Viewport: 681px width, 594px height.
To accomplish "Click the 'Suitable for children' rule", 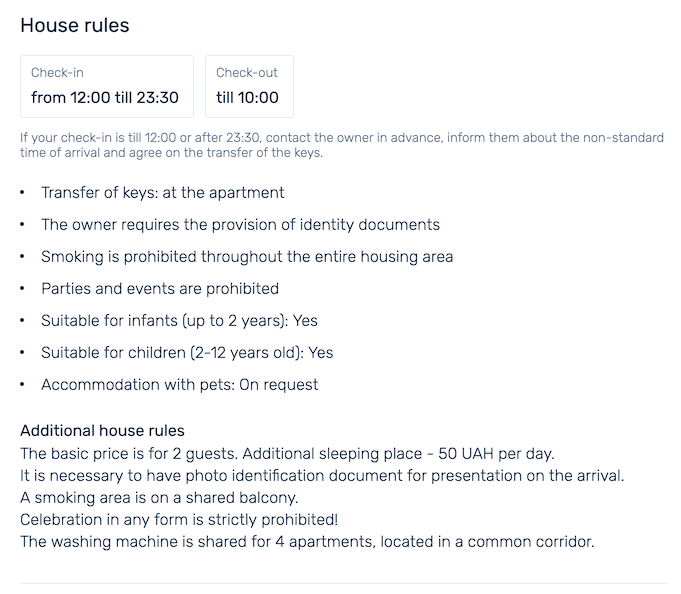I will pyautogui.click(x=187, y=353).
